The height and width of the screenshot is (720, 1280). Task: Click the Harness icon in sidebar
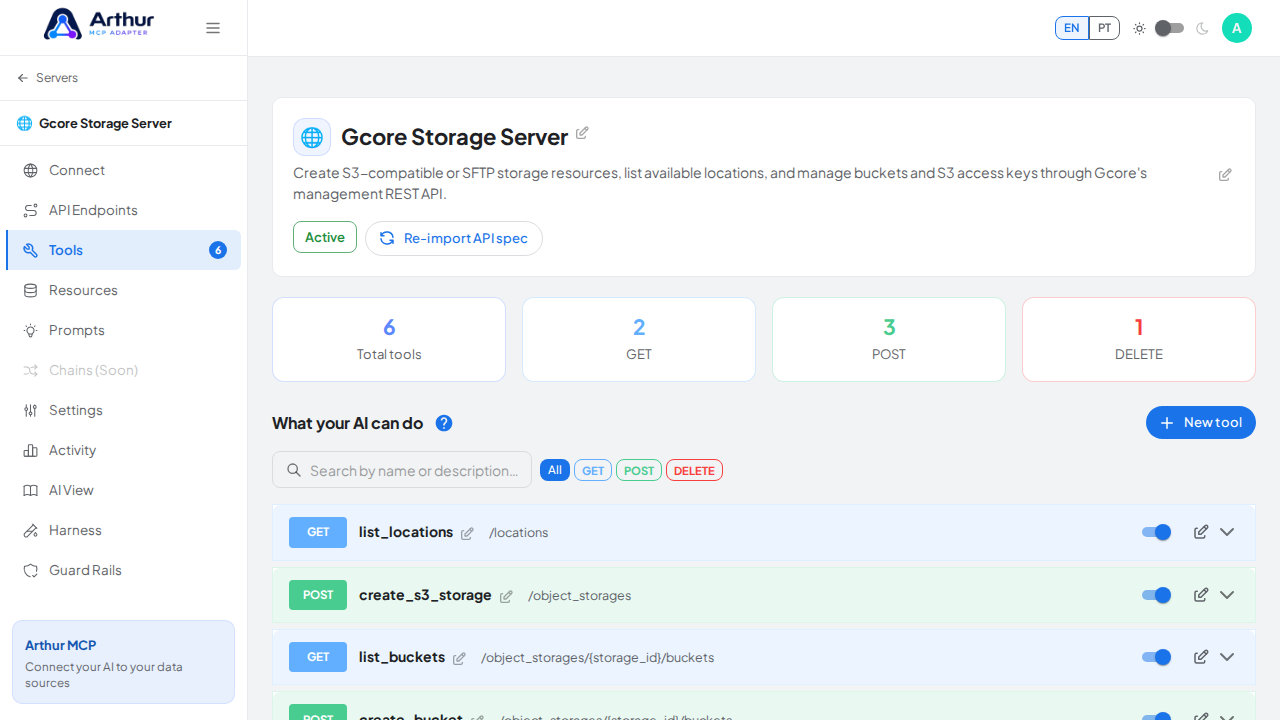pos(31,530)
